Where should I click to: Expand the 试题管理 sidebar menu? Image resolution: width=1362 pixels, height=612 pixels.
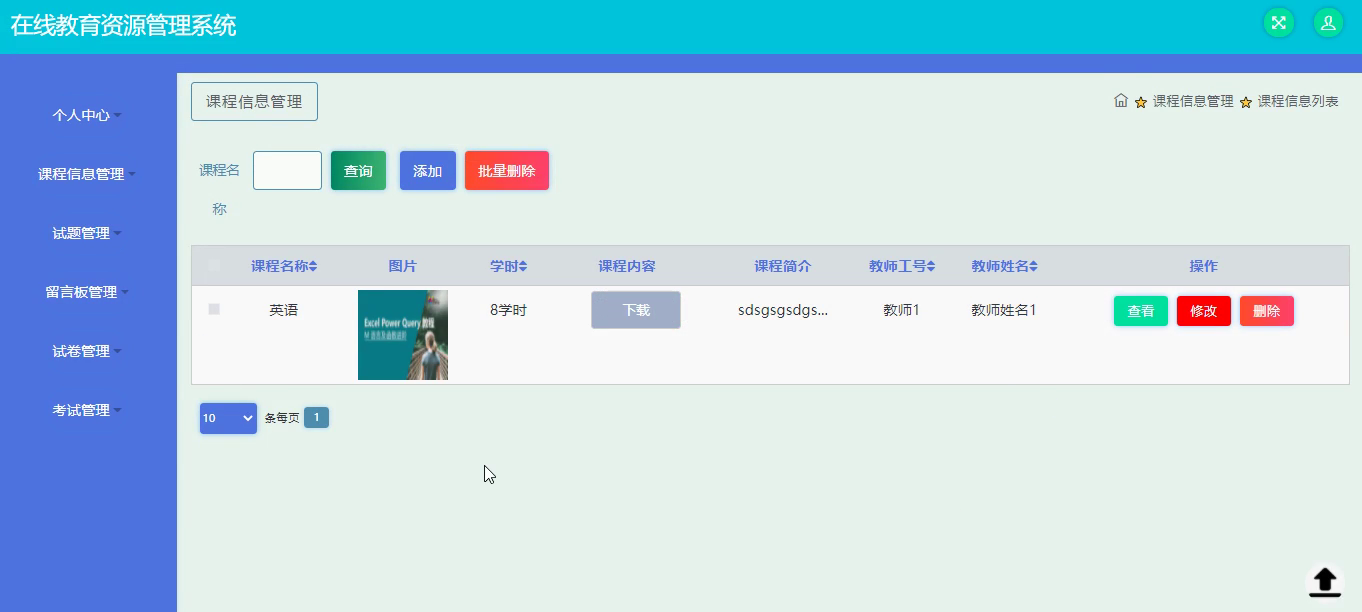coord(87,233)
